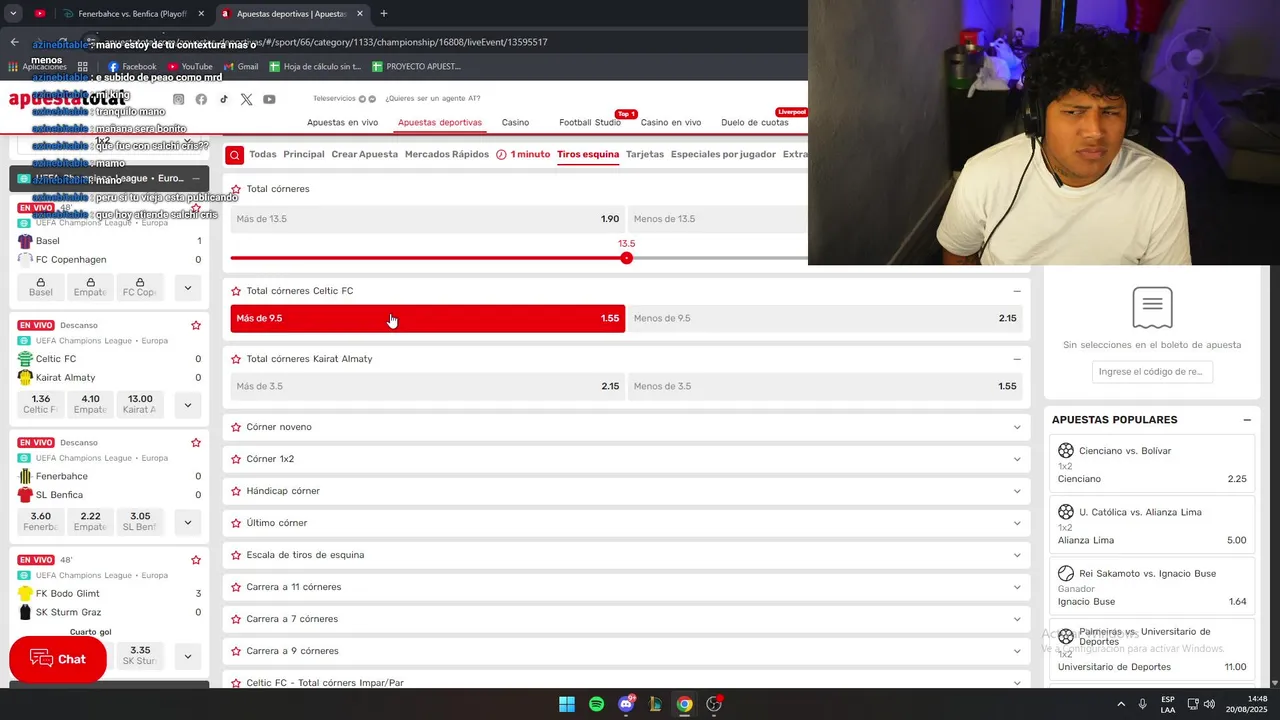Open the YouTube social icon in header
The image size is (1280, 720).
(x=269, y=99)
